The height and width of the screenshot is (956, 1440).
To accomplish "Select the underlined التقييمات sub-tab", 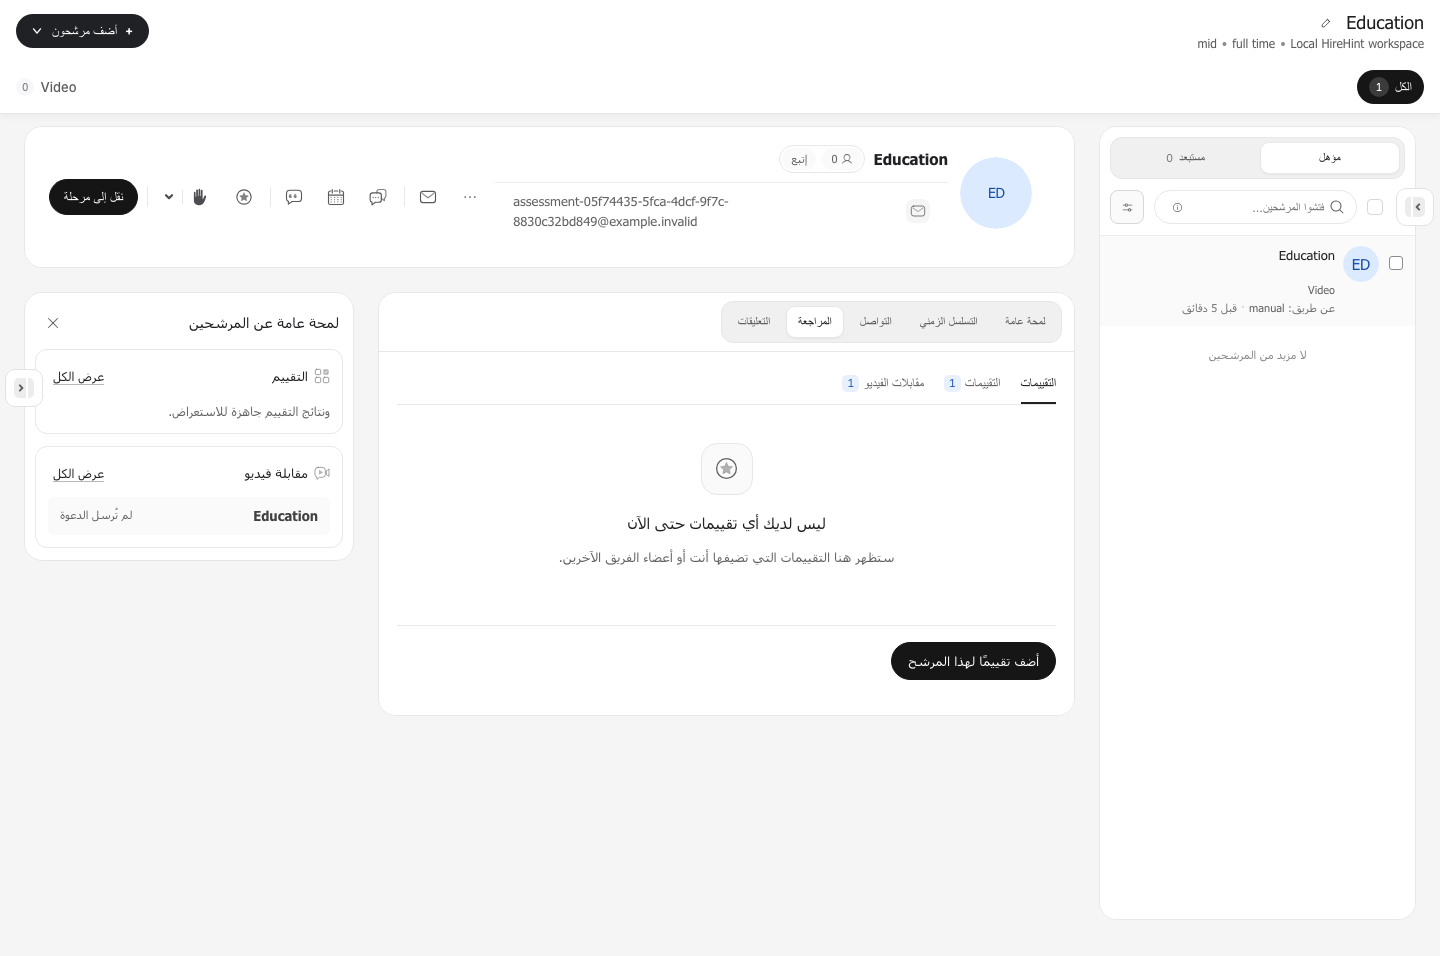I will coord(1038,384).
